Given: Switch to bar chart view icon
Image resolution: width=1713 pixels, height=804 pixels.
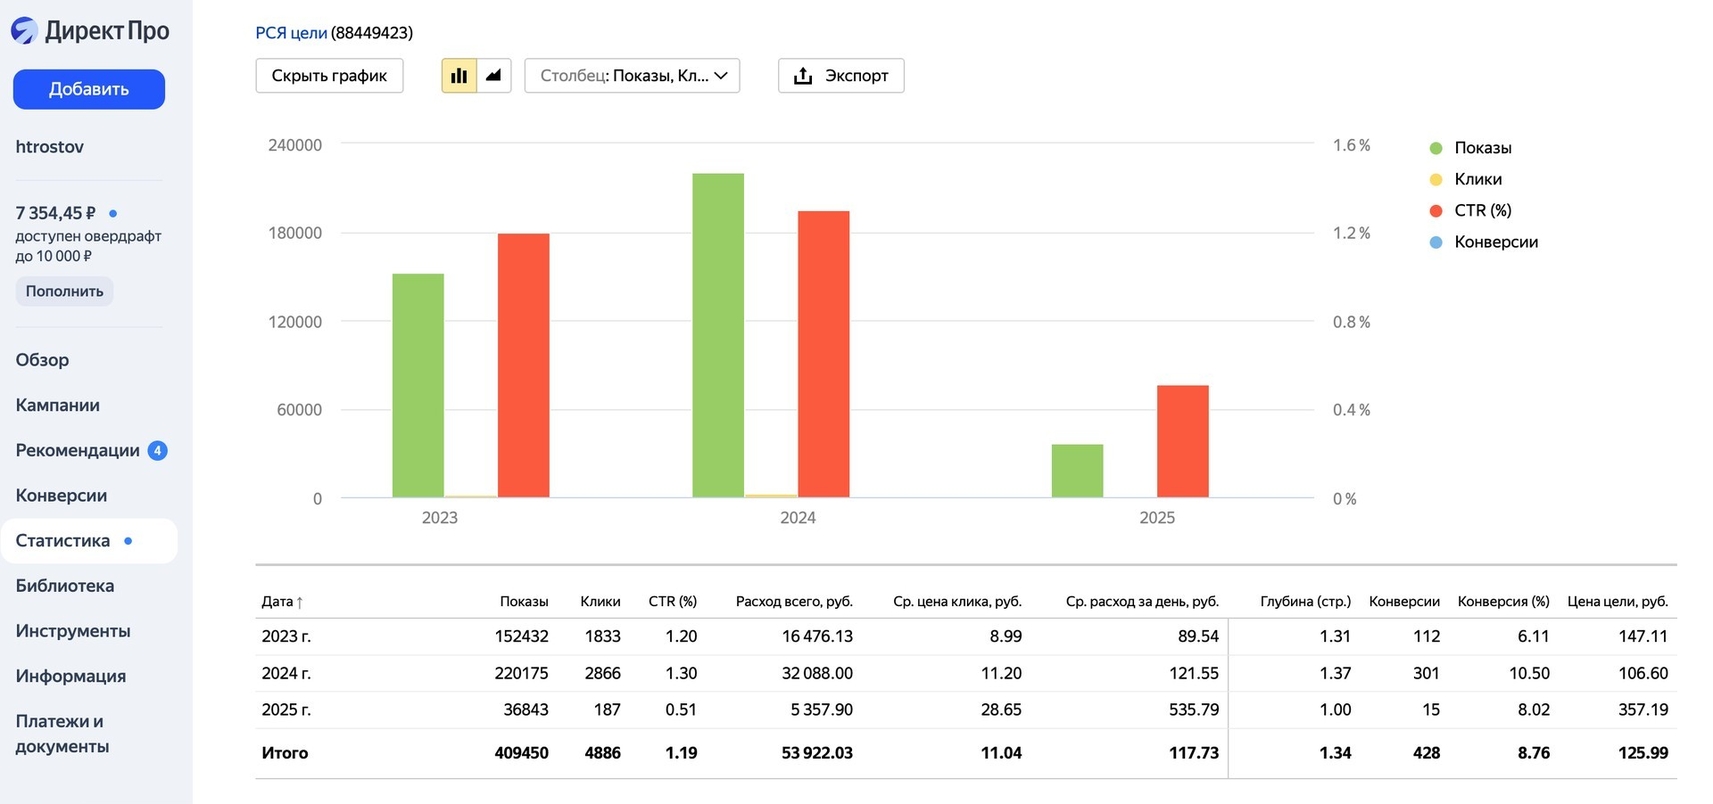Looking at the screenshot, I should click(x=459, y=76).
